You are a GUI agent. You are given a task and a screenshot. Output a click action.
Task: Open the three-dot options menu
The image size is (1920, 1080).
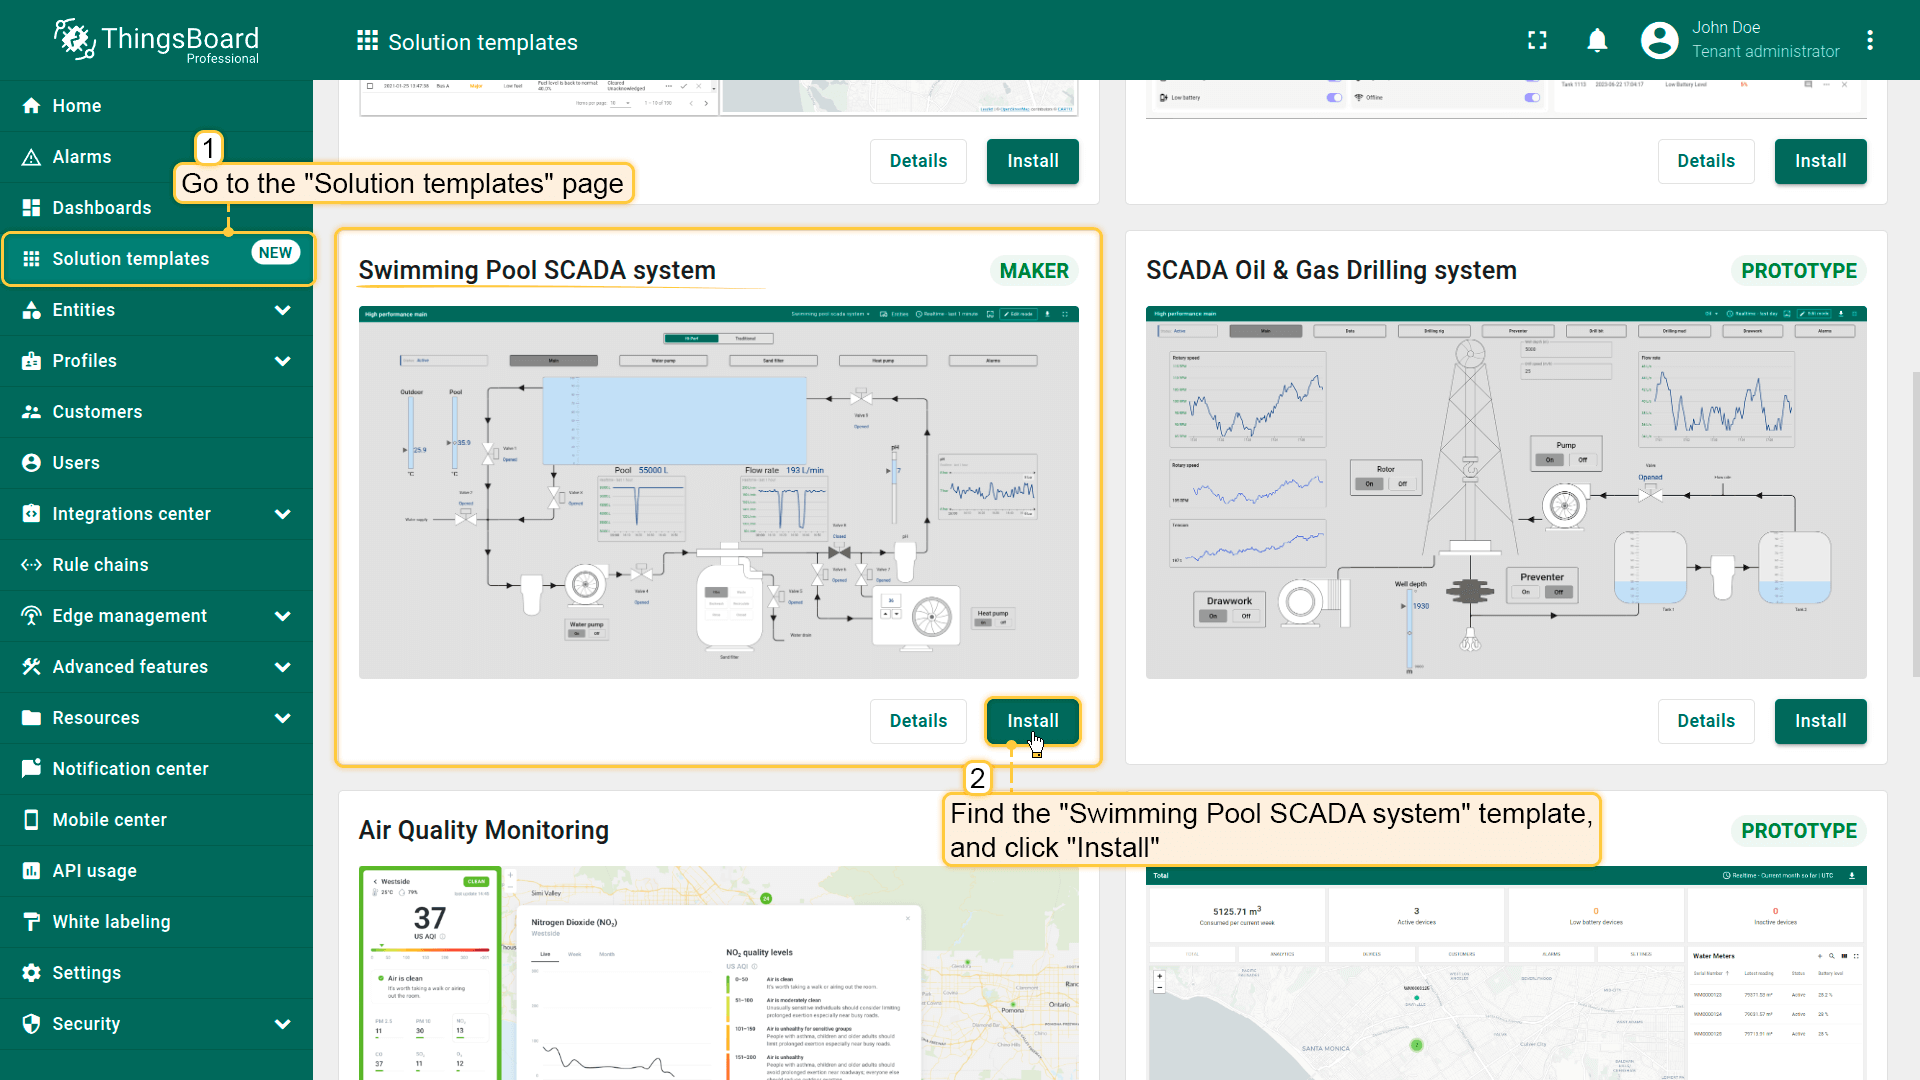pyautogui.click(x=1869, y=40)
